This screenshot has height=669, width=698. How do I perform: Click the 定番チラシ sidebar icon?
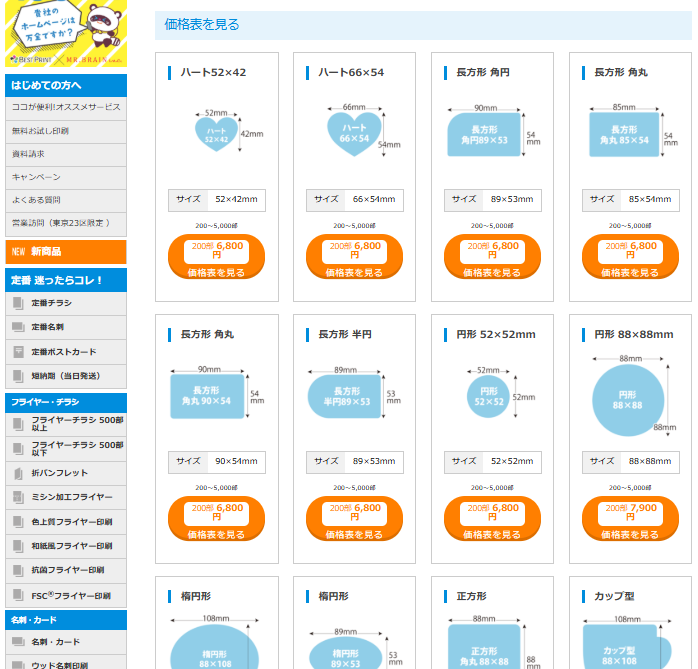(x=18, y=303)
